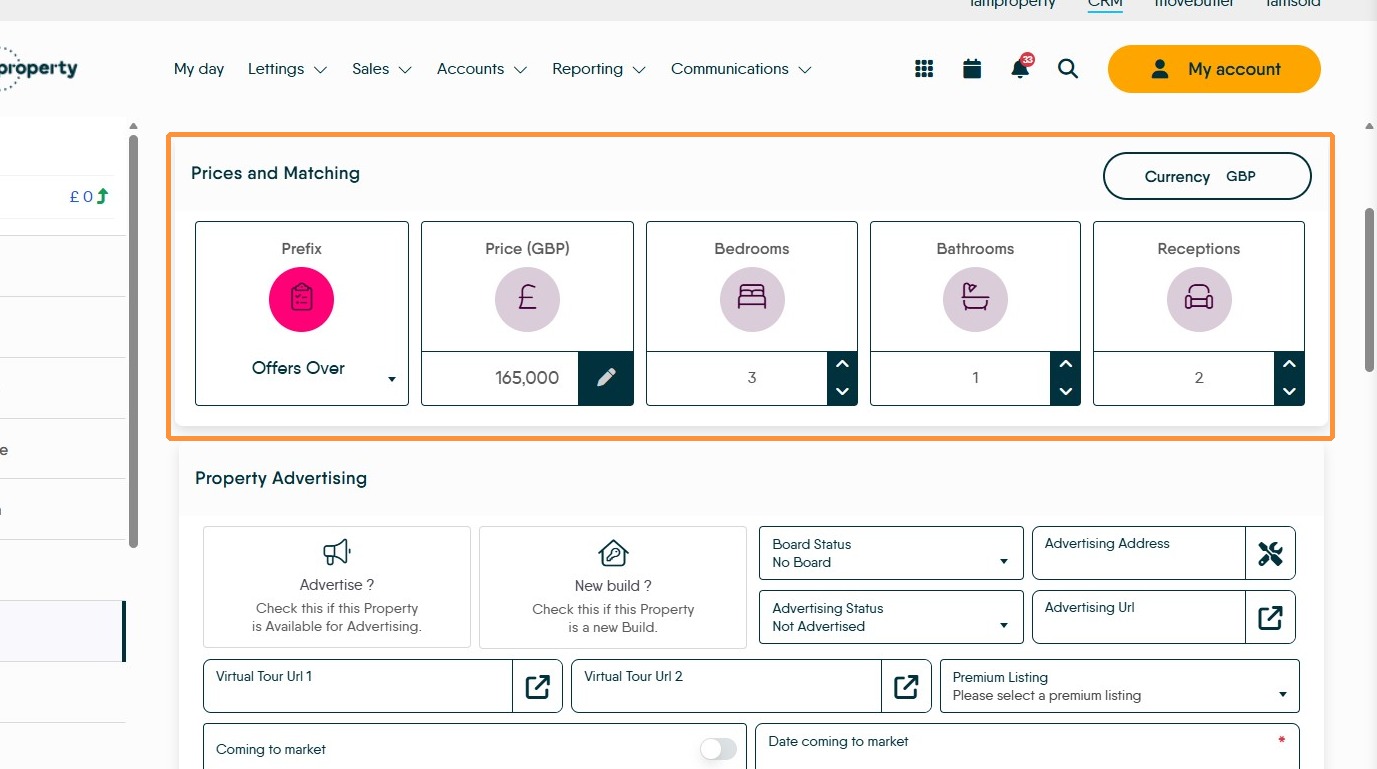Click the Date coming to market field
The height and width of the screenshot is (769, 1377).
point(1027,747)
